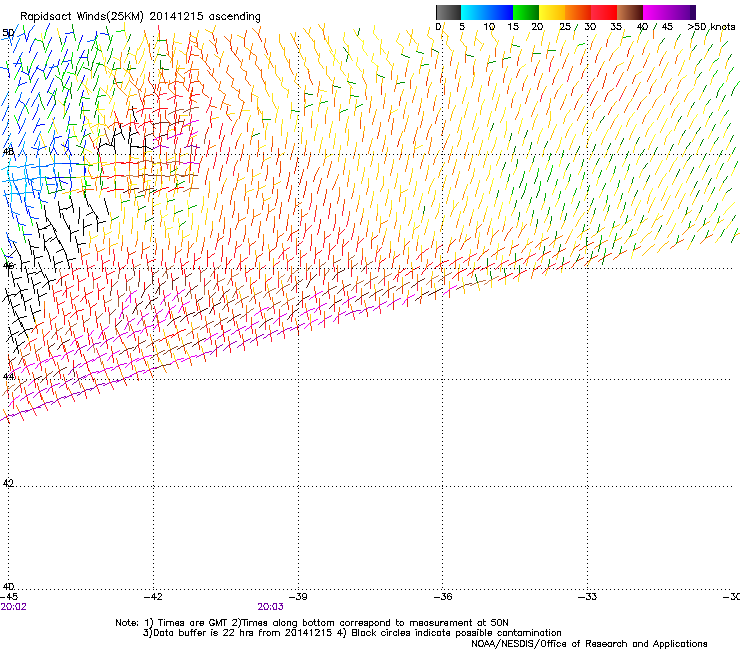The image size is (740, 650).
Task: Click the '15' legend scale label
Action: (513, 27)
